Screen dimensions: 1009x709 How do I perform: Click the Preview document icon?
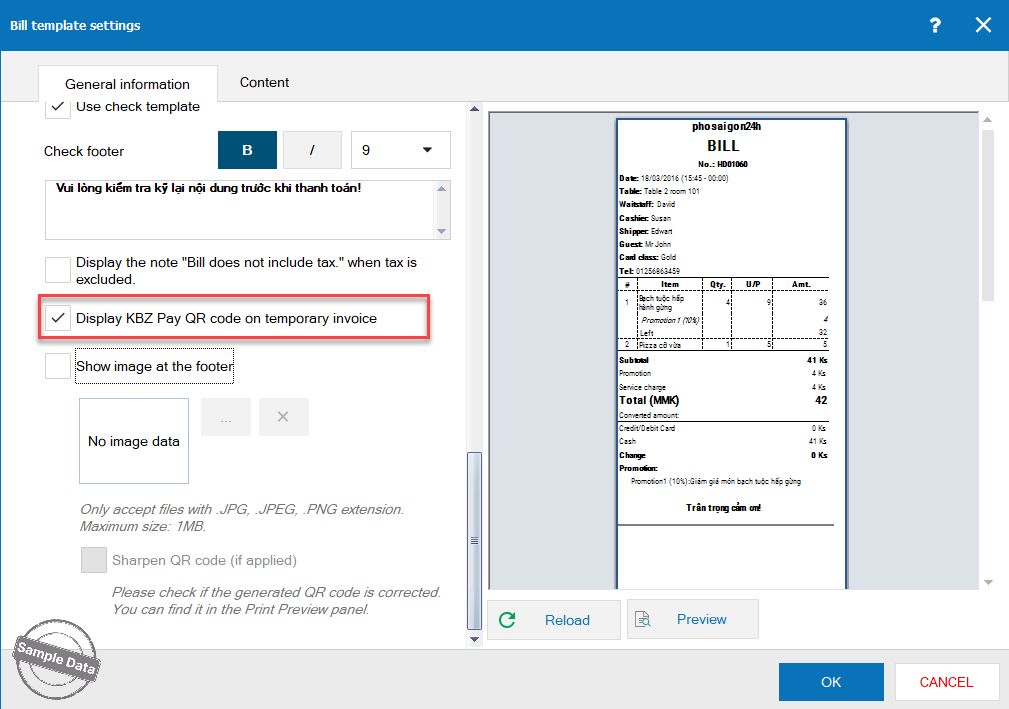point(642,619)
